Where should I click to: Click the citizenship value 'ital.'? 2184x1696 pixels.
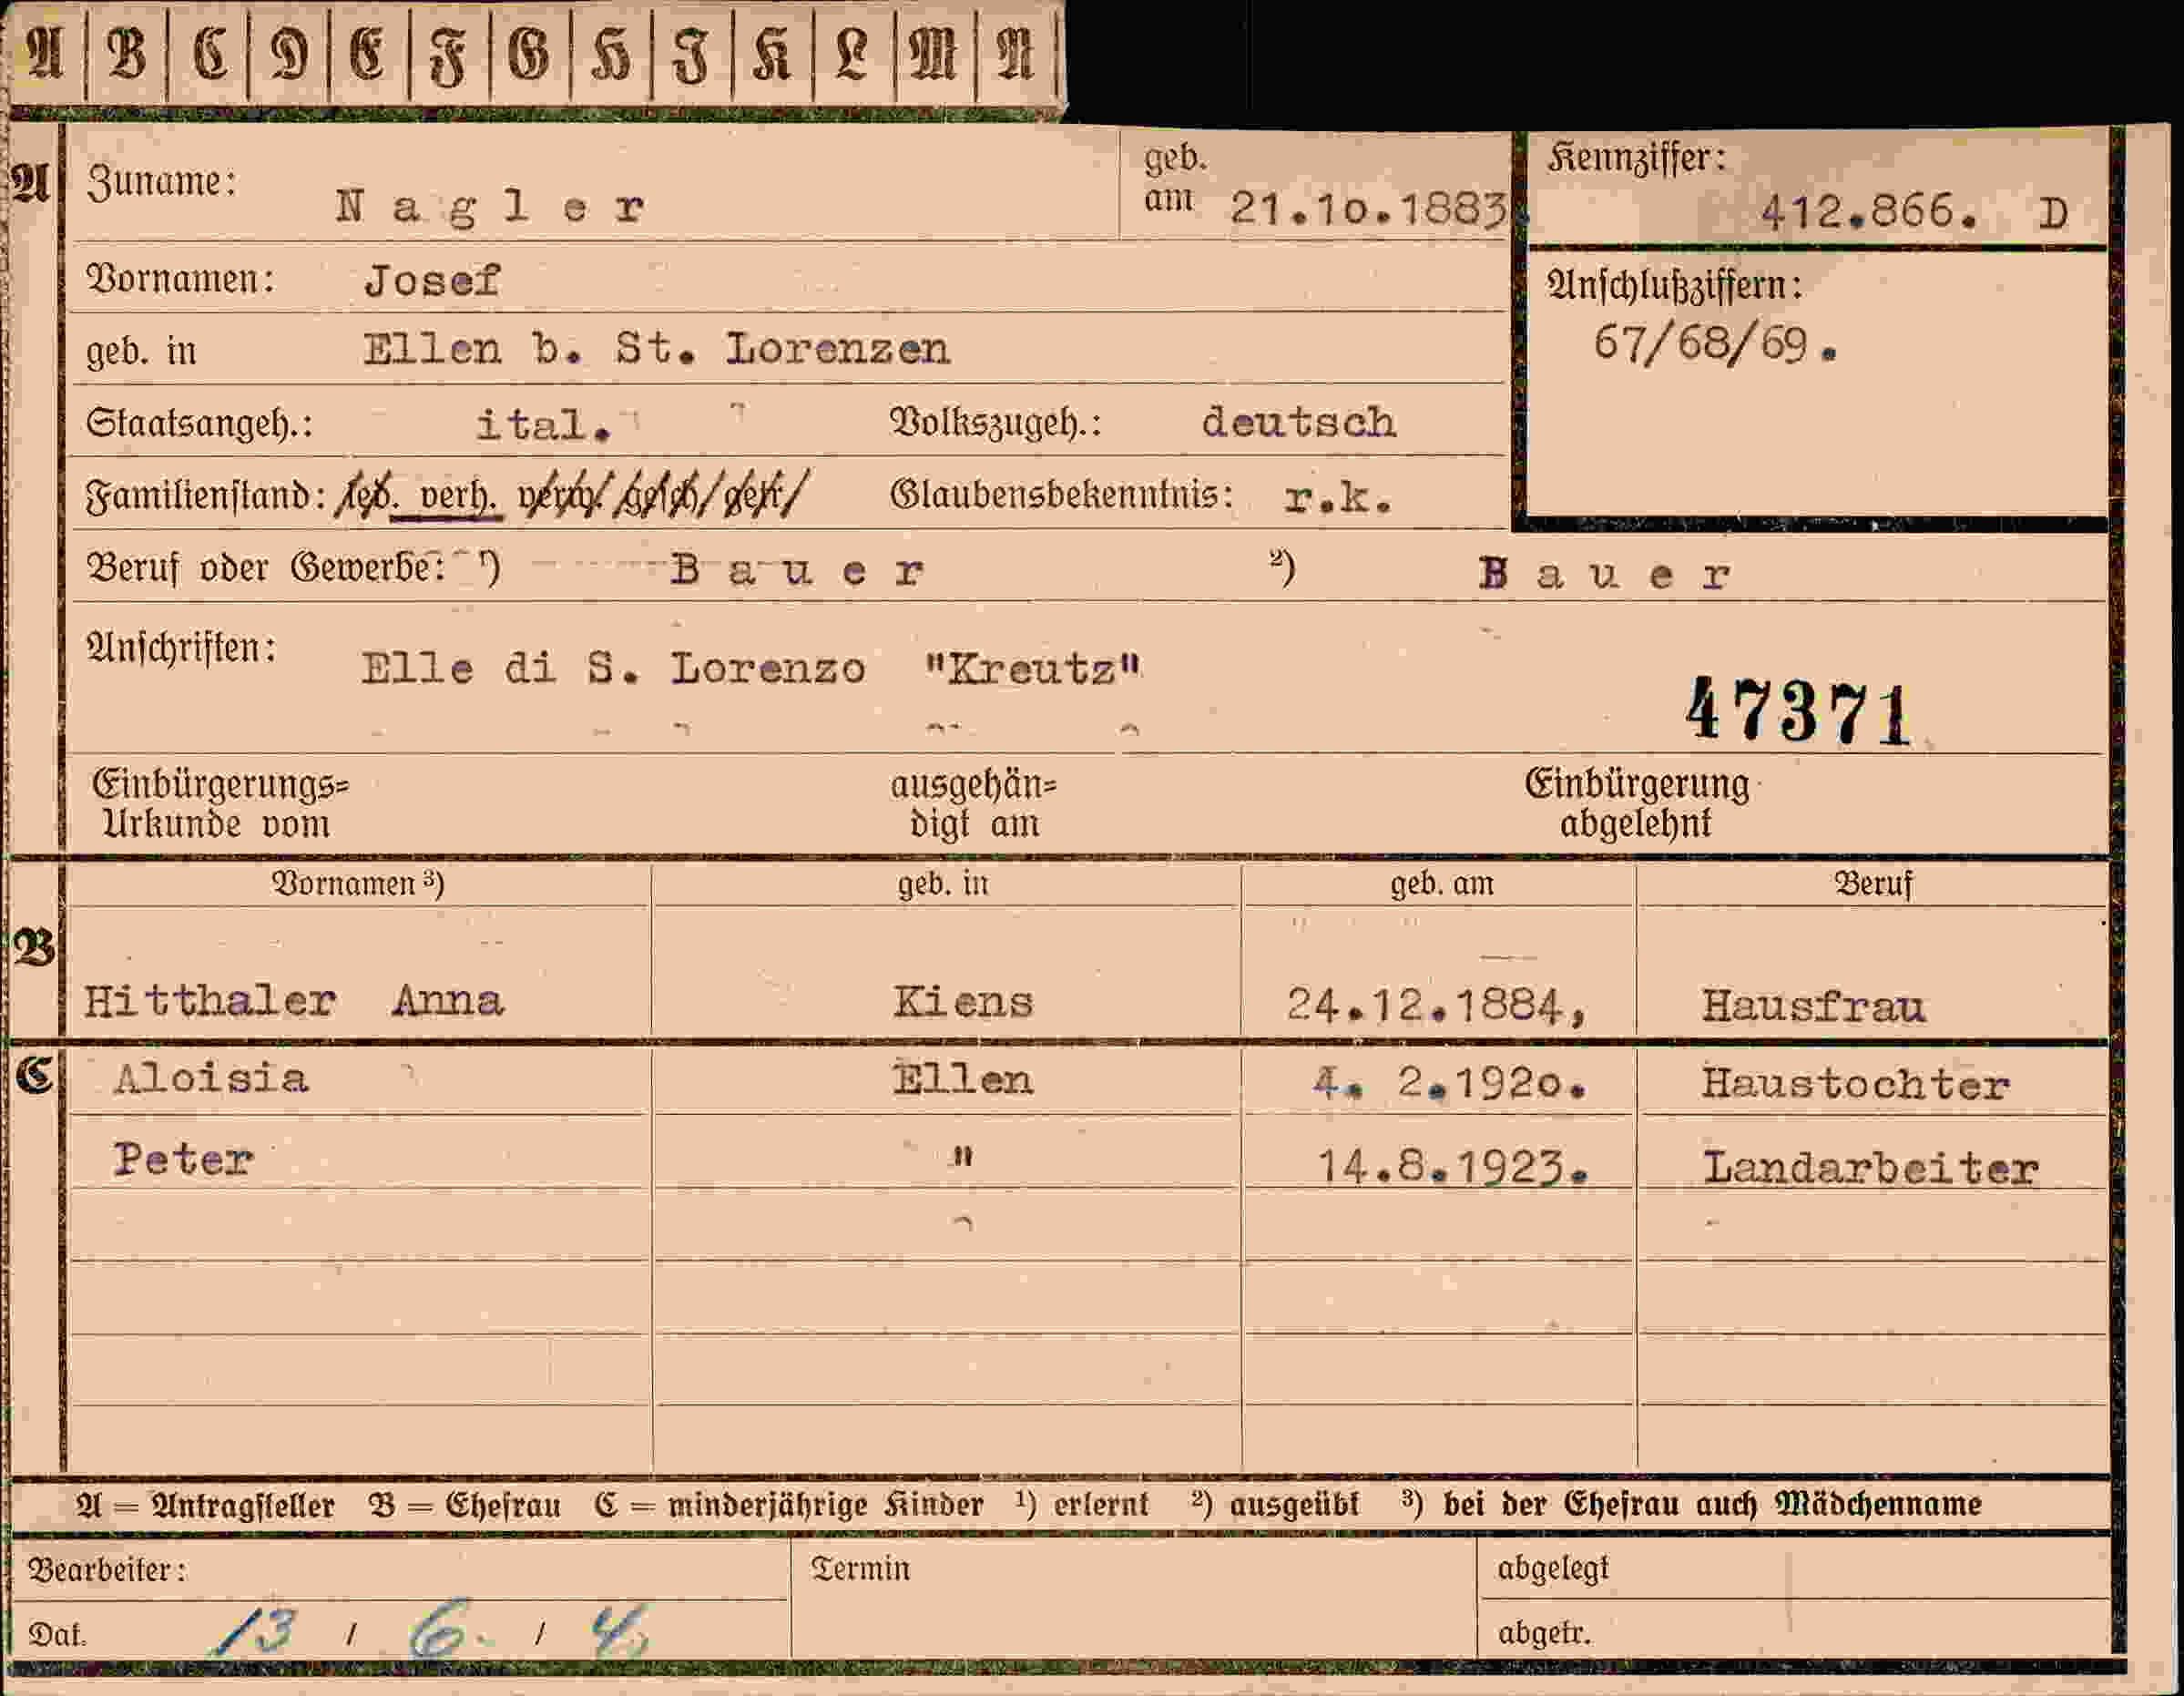[543, 426]
